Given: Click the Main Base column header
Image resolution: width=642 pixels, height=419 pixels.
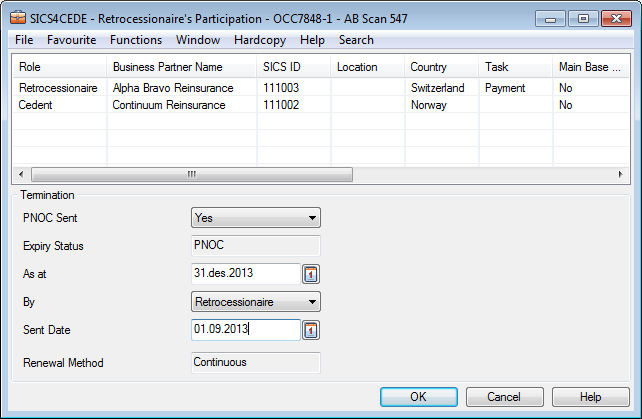Looking at the screenshot, I should 591,67.
